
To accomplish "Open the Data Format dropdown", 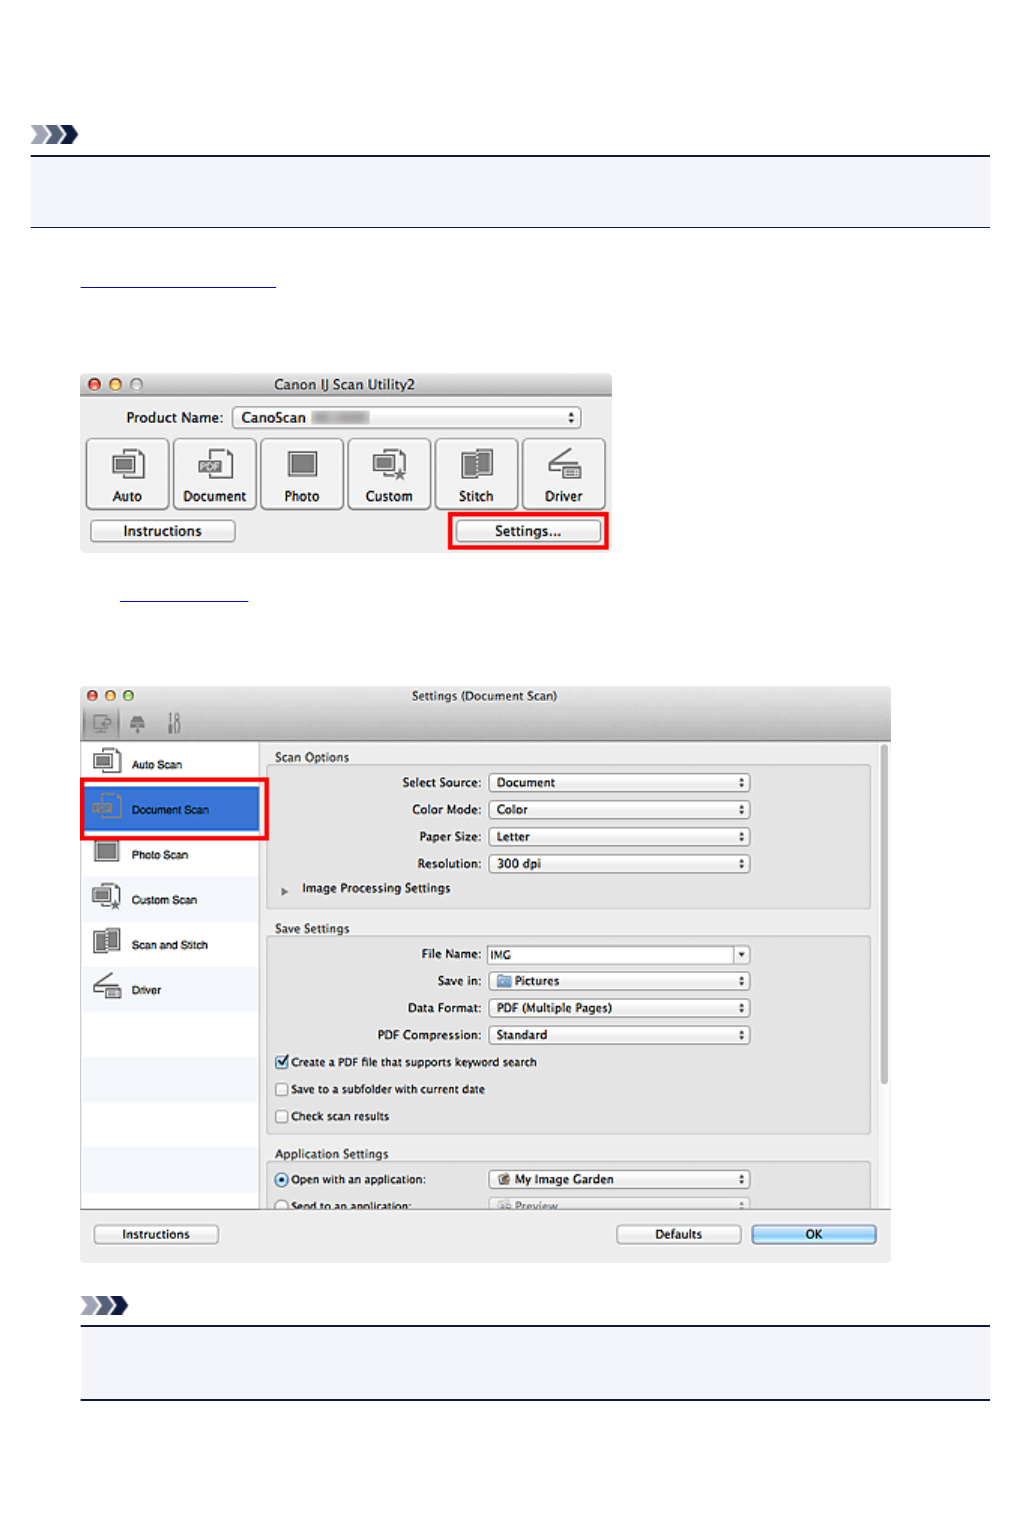I will click(619, 1008).
